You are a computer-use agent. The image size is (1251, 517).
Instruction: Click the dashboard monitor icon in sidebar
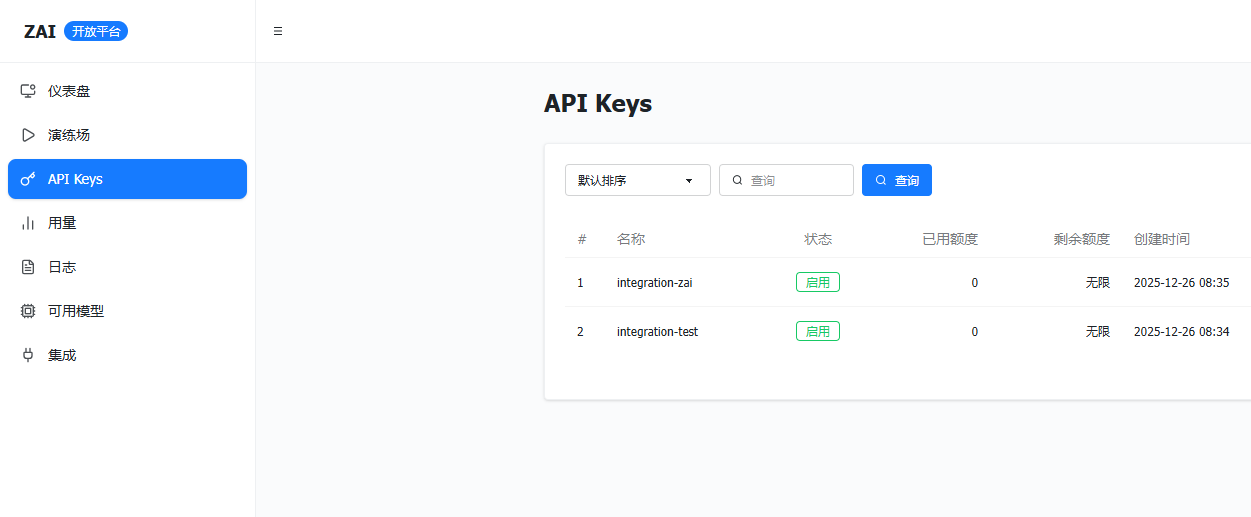(28, 91)
